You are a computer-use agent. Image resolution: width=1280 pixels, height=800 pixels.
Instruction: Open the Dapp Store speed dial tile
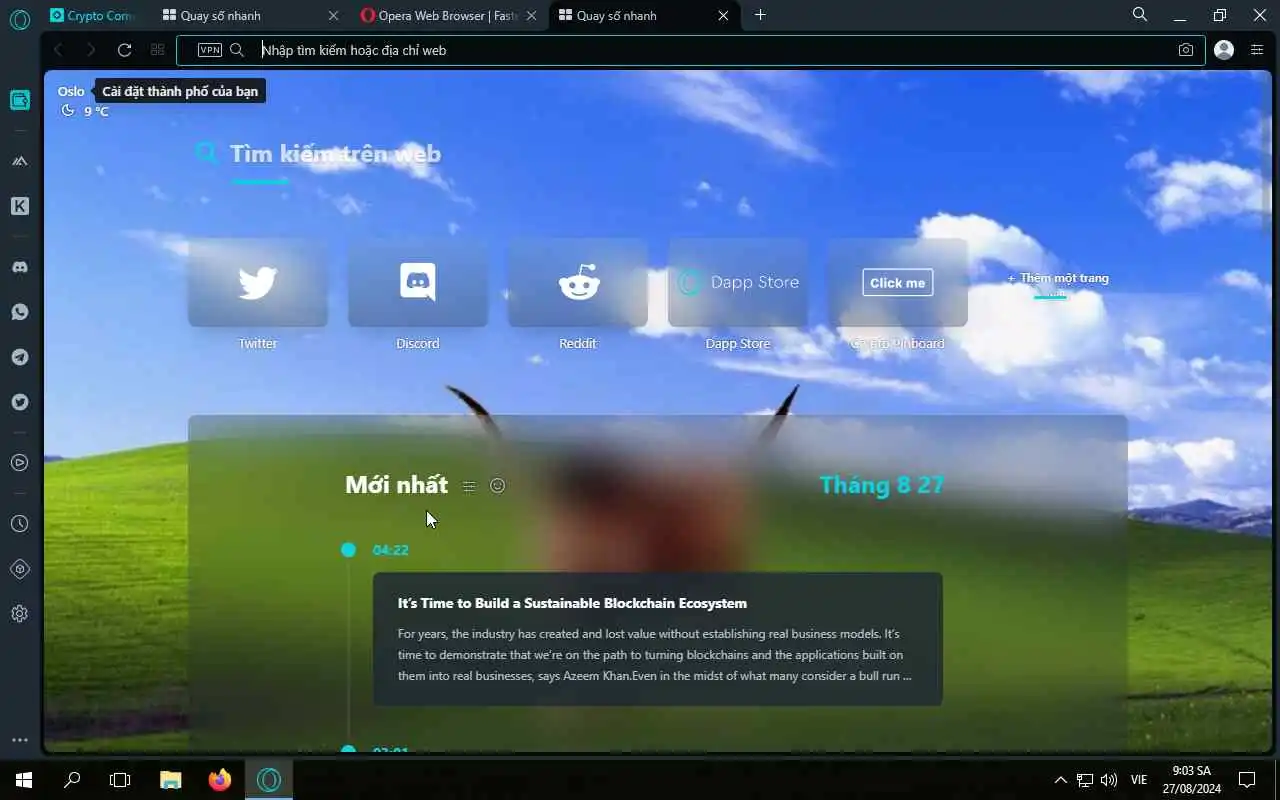[x=738, y=283]
